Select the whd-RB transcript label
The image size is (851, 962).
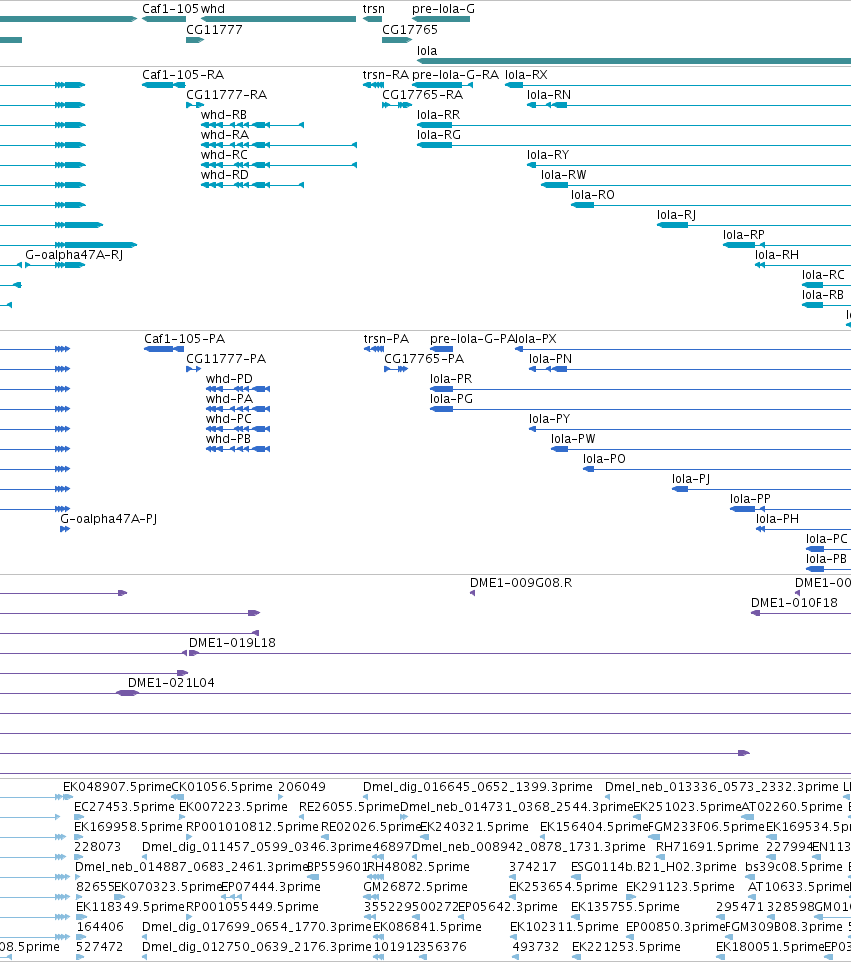coord(223,115)
